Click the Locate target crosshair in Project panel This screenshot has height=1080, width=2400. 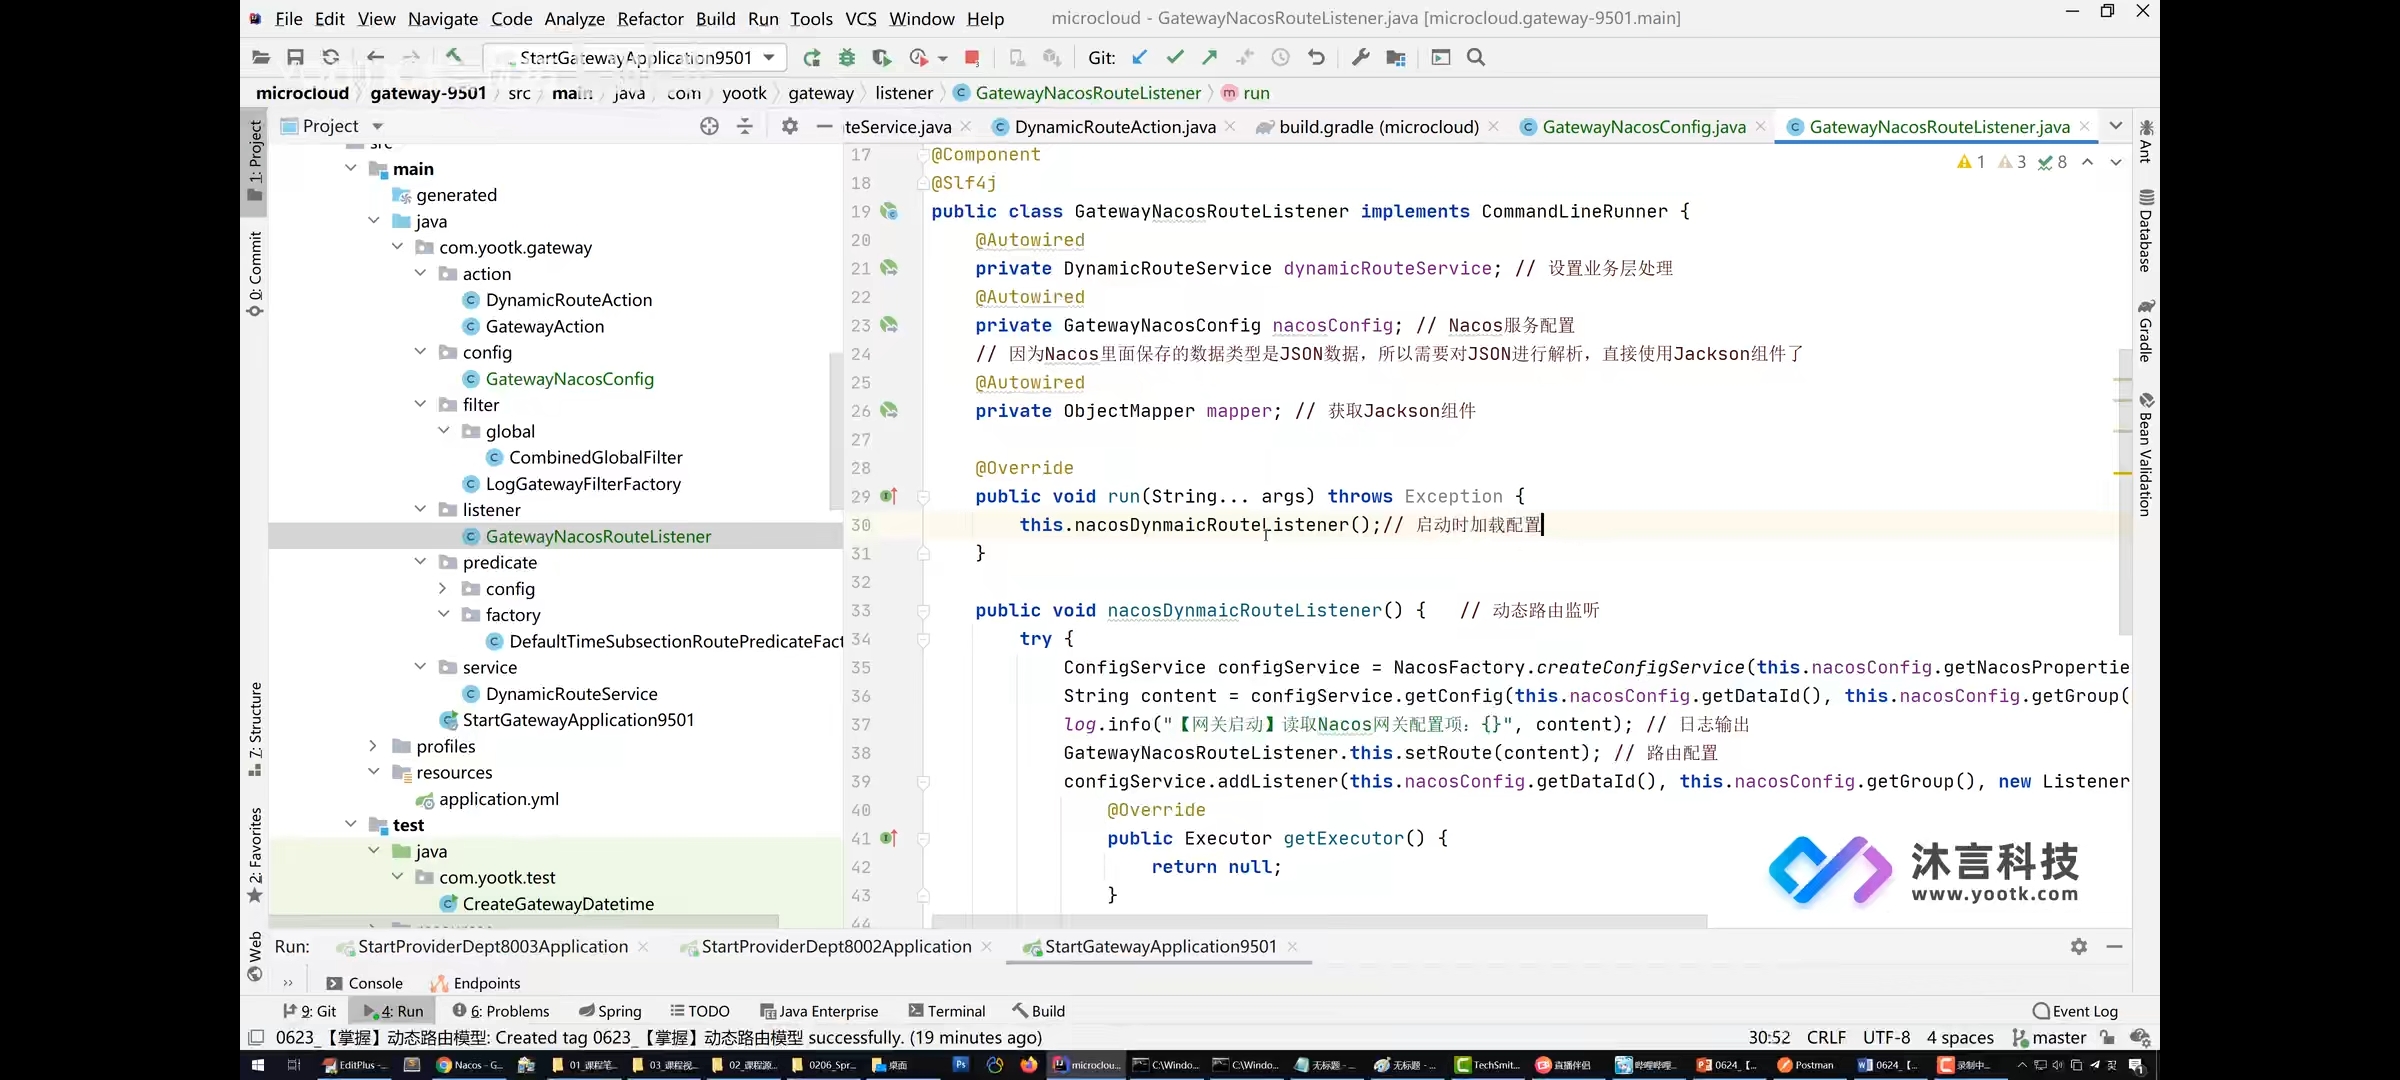tap(710, 126)
